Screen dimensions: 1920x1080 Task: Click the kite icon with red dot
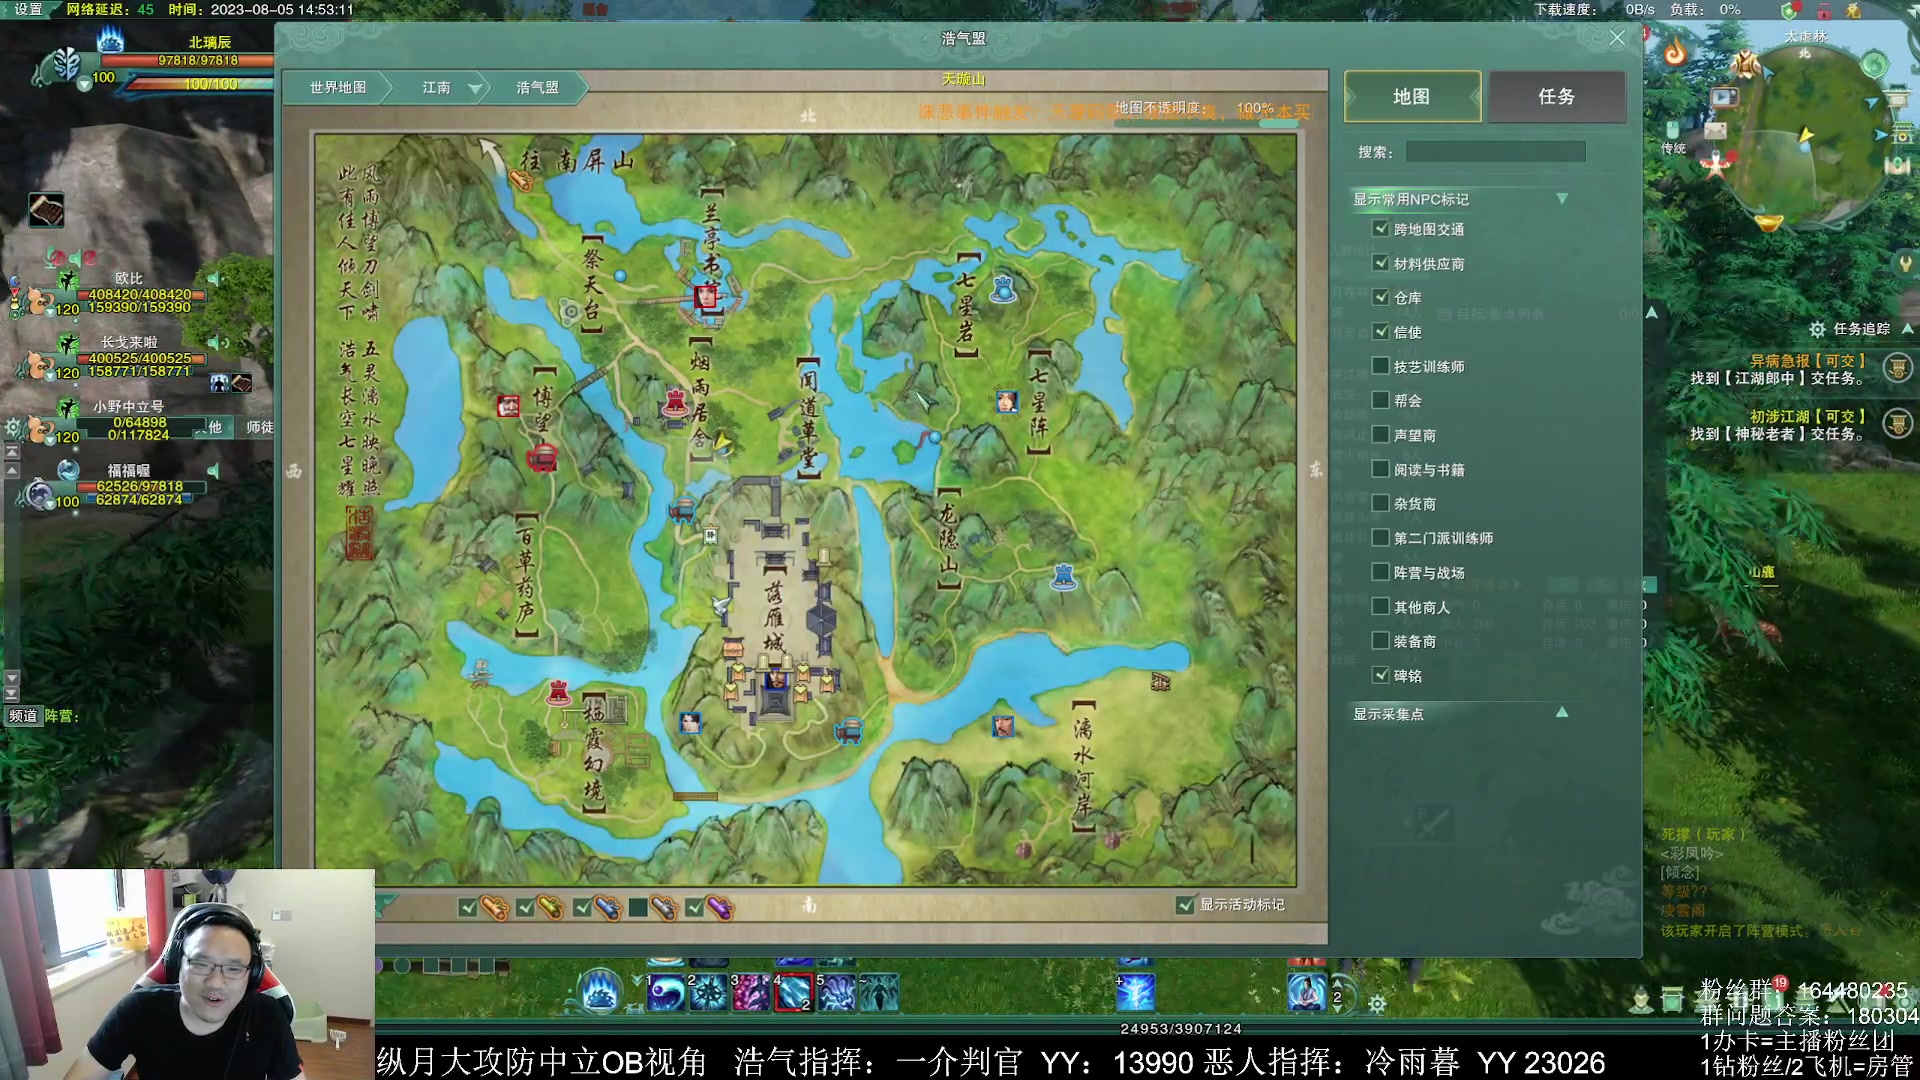[x=1717, y=164]
